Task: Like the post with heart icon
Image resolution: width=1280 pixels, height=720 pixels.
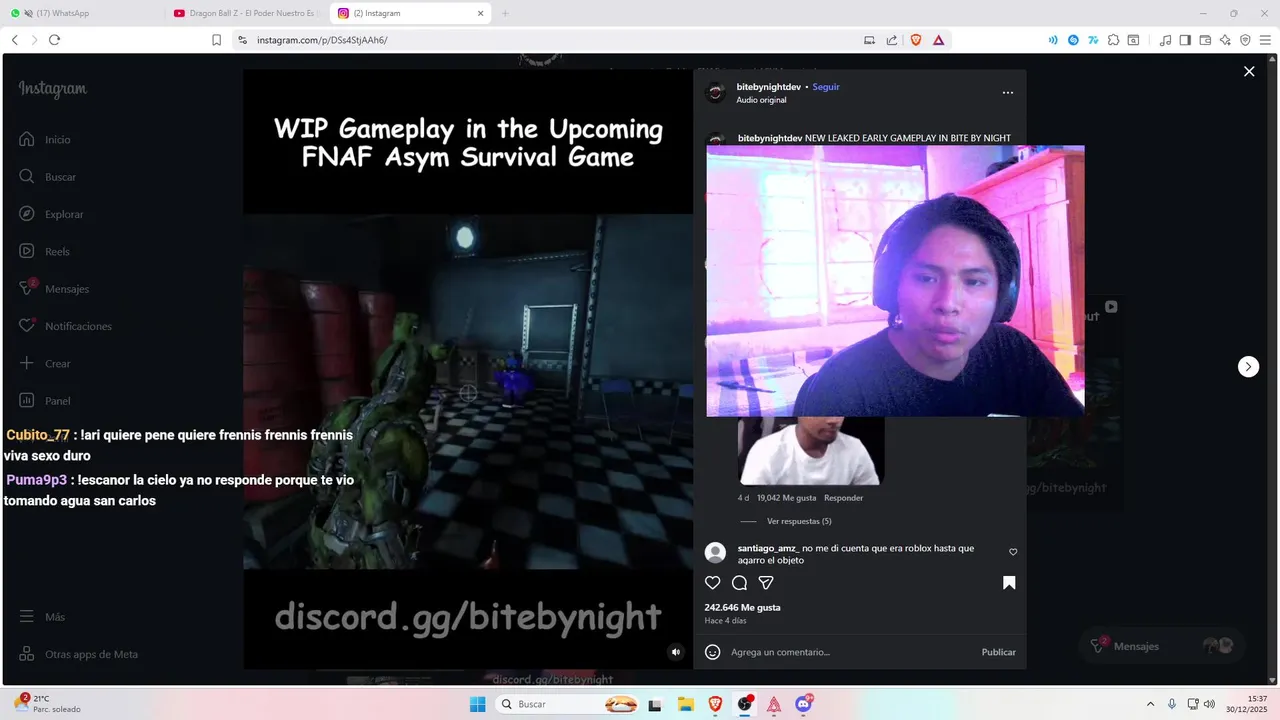Action: (713, 583)
